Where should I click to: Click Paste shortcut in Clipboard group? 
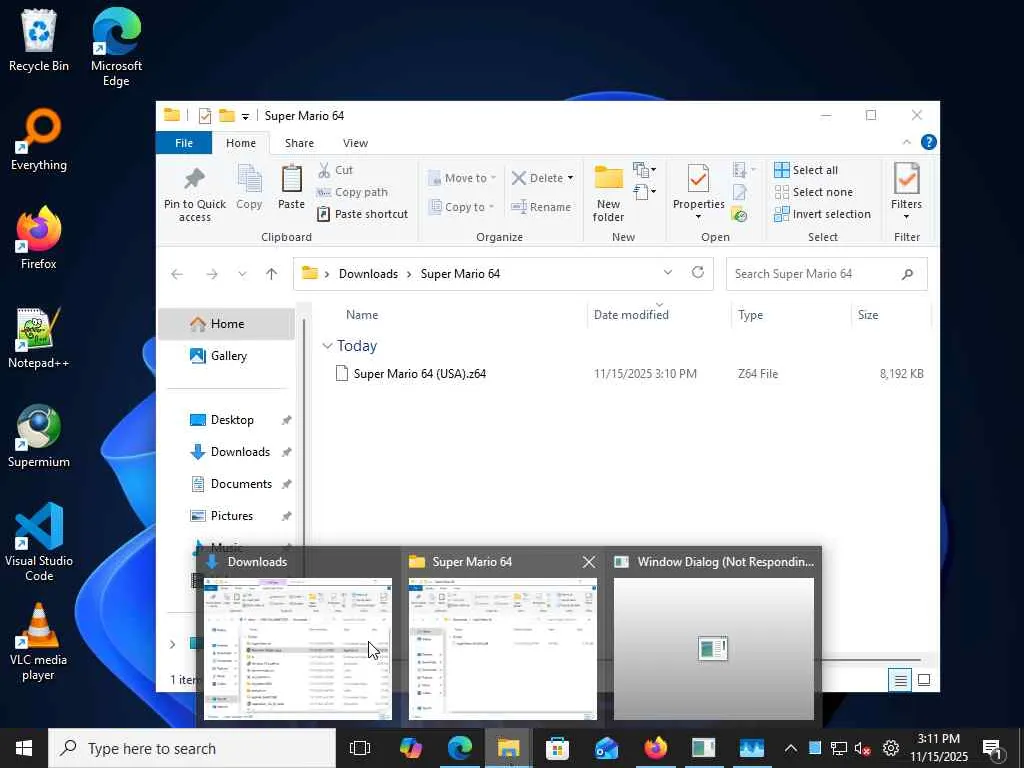(x=362, y=214)
